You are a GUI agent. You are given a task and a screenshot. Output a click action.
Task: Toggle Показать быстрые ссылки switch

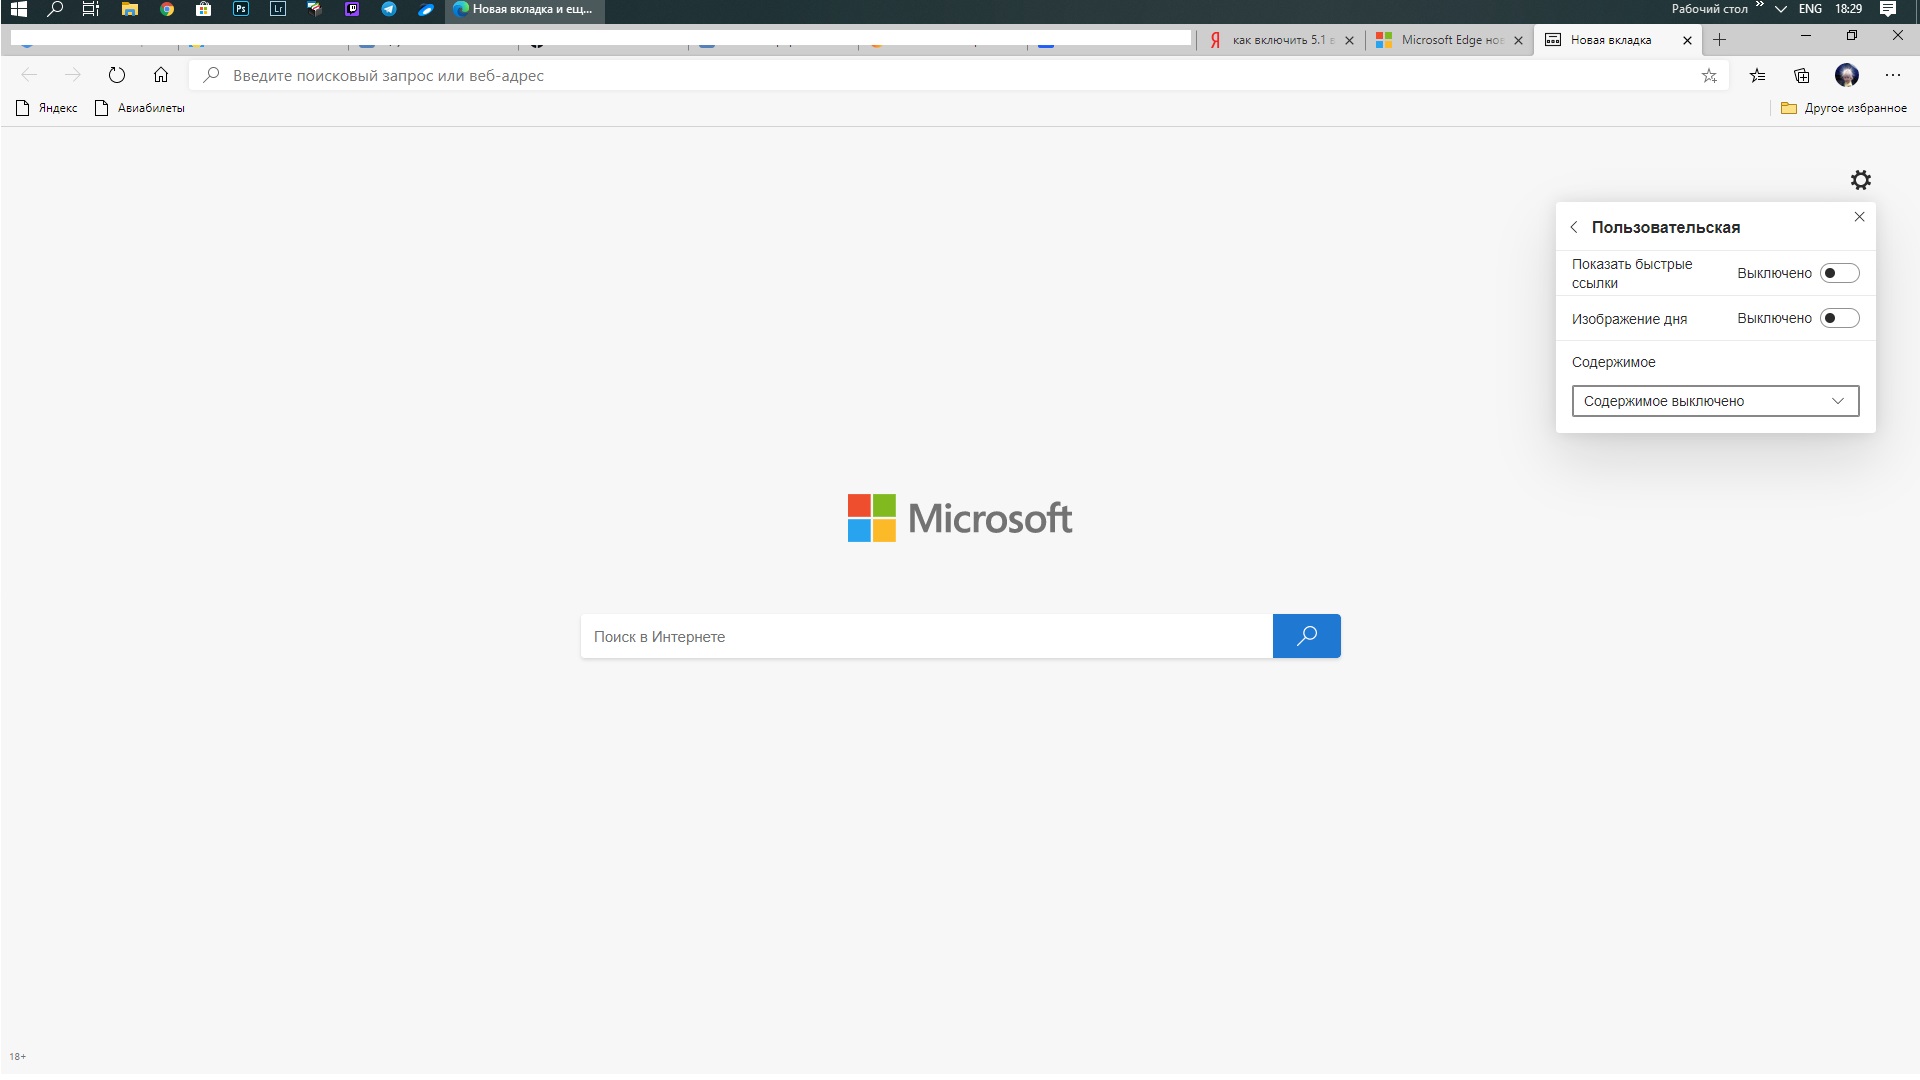pos(1839,273)
